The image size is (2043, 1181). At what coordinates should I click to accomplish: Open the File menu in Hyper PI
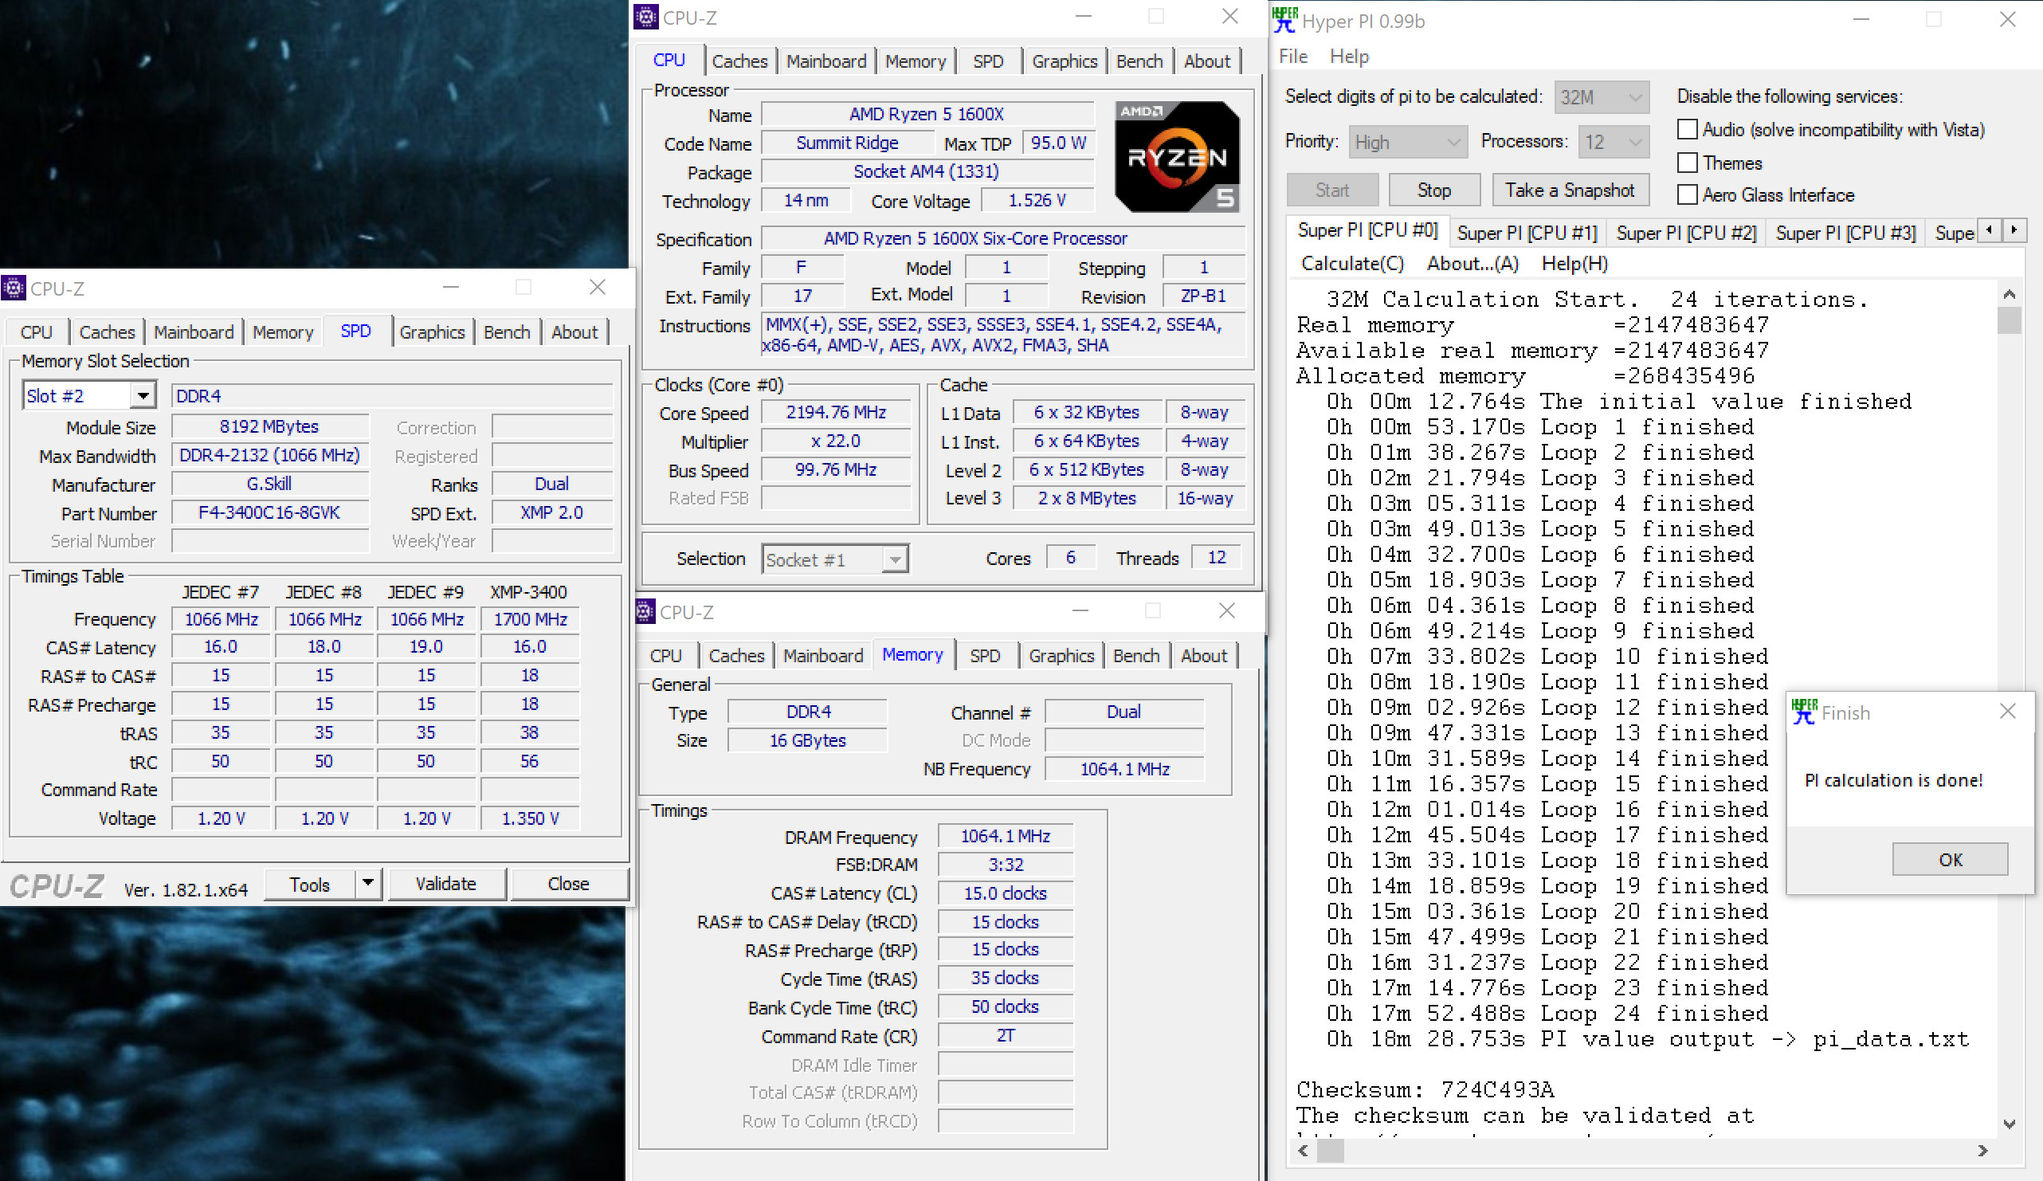1293,56
